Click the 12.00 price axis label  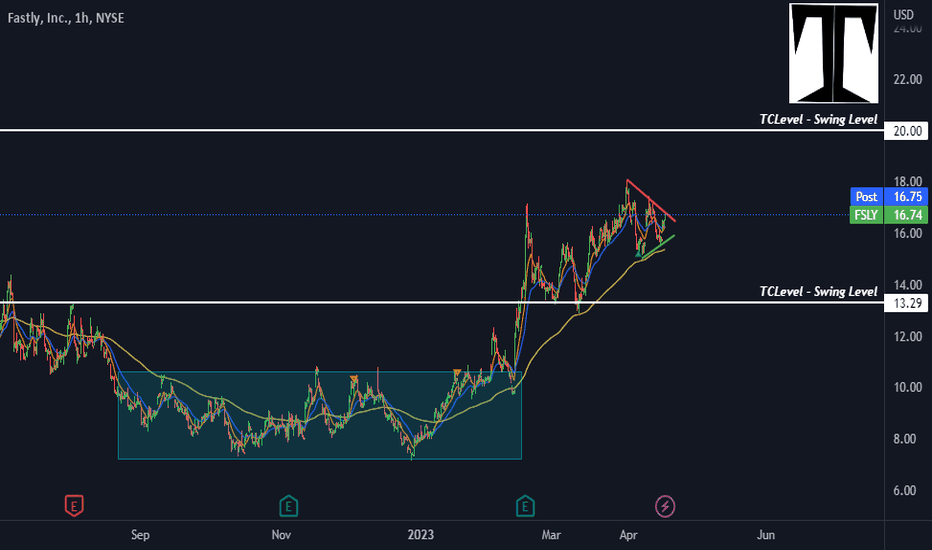click(x=908, y=337)
